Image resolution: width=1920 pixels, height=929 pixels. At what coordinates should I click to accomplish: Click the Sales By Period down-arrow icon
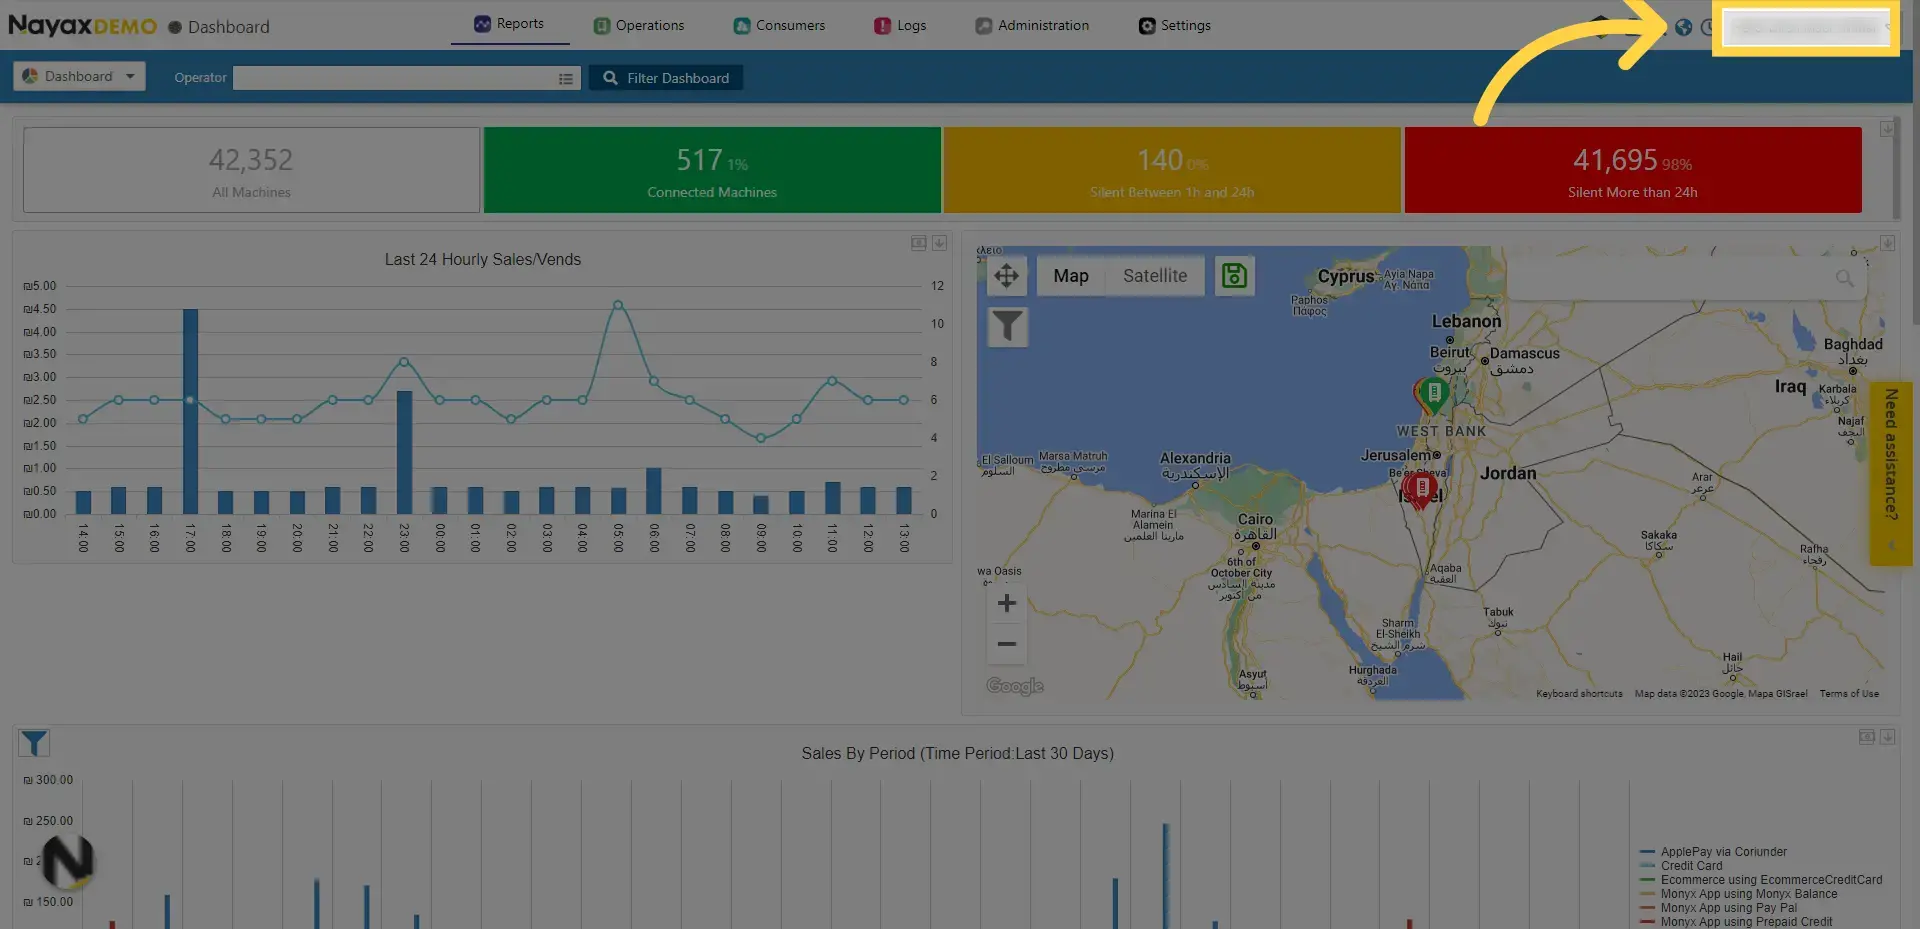[1887, 737]
